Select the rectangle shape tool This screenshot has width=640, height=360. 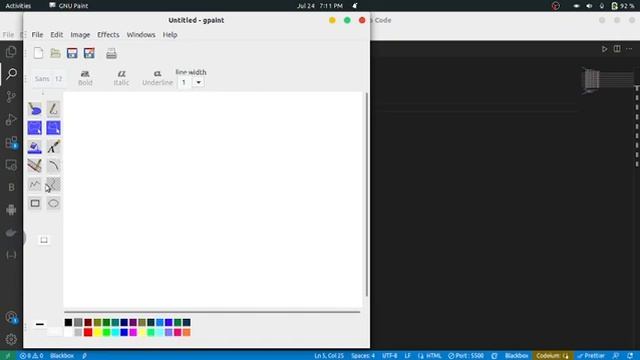(35, 203)
